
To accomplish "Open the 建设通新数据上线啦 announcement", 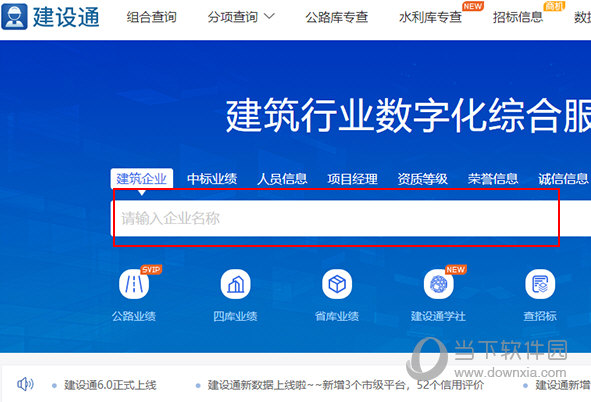I will (346, 385).
